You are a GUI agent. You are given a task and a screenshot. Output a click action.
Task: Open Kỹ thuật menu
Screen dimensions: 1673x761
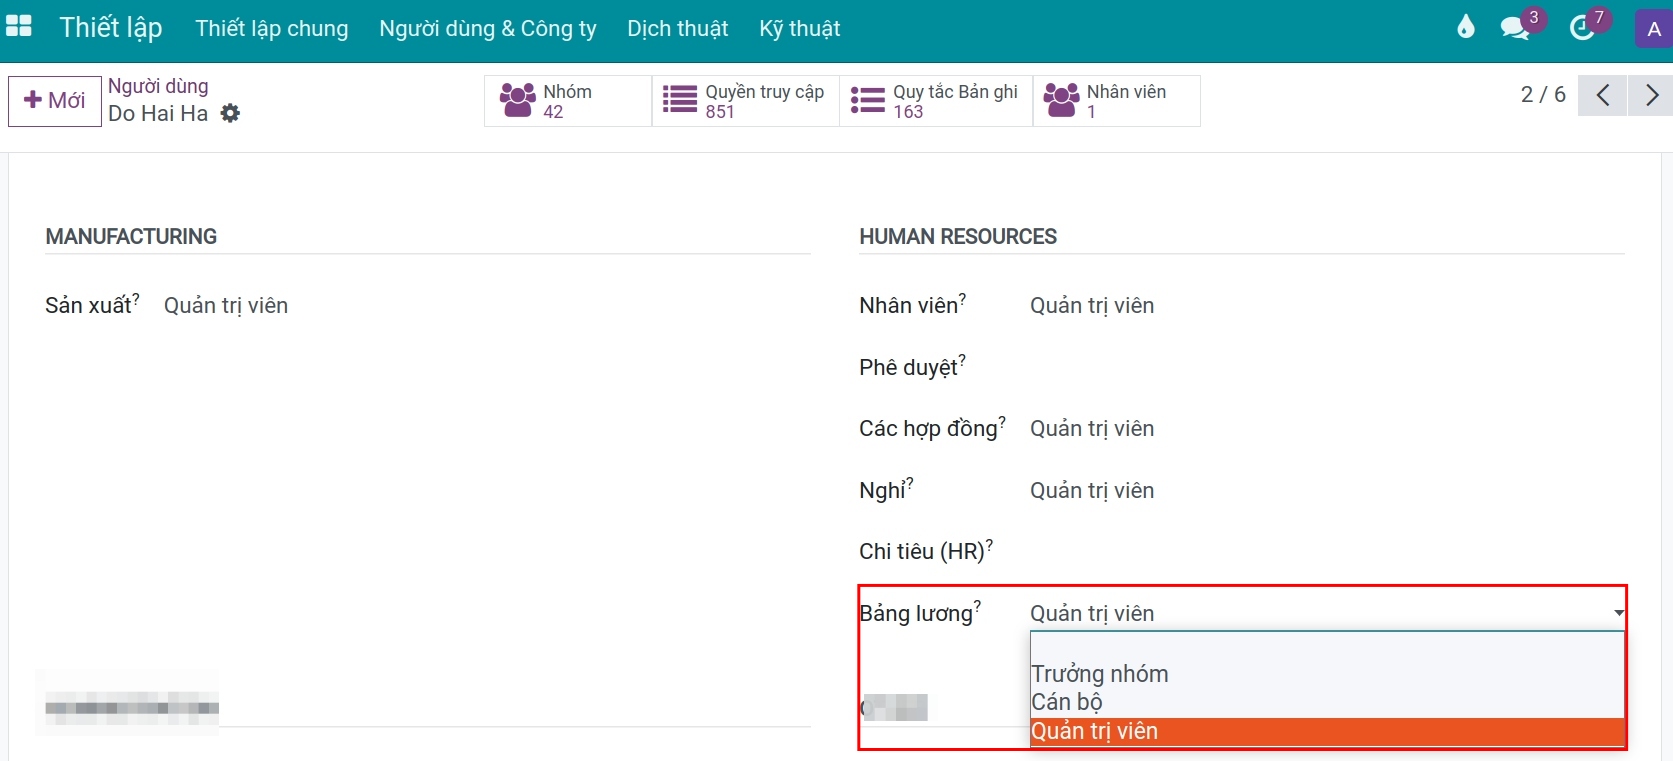tap(800, 29)
